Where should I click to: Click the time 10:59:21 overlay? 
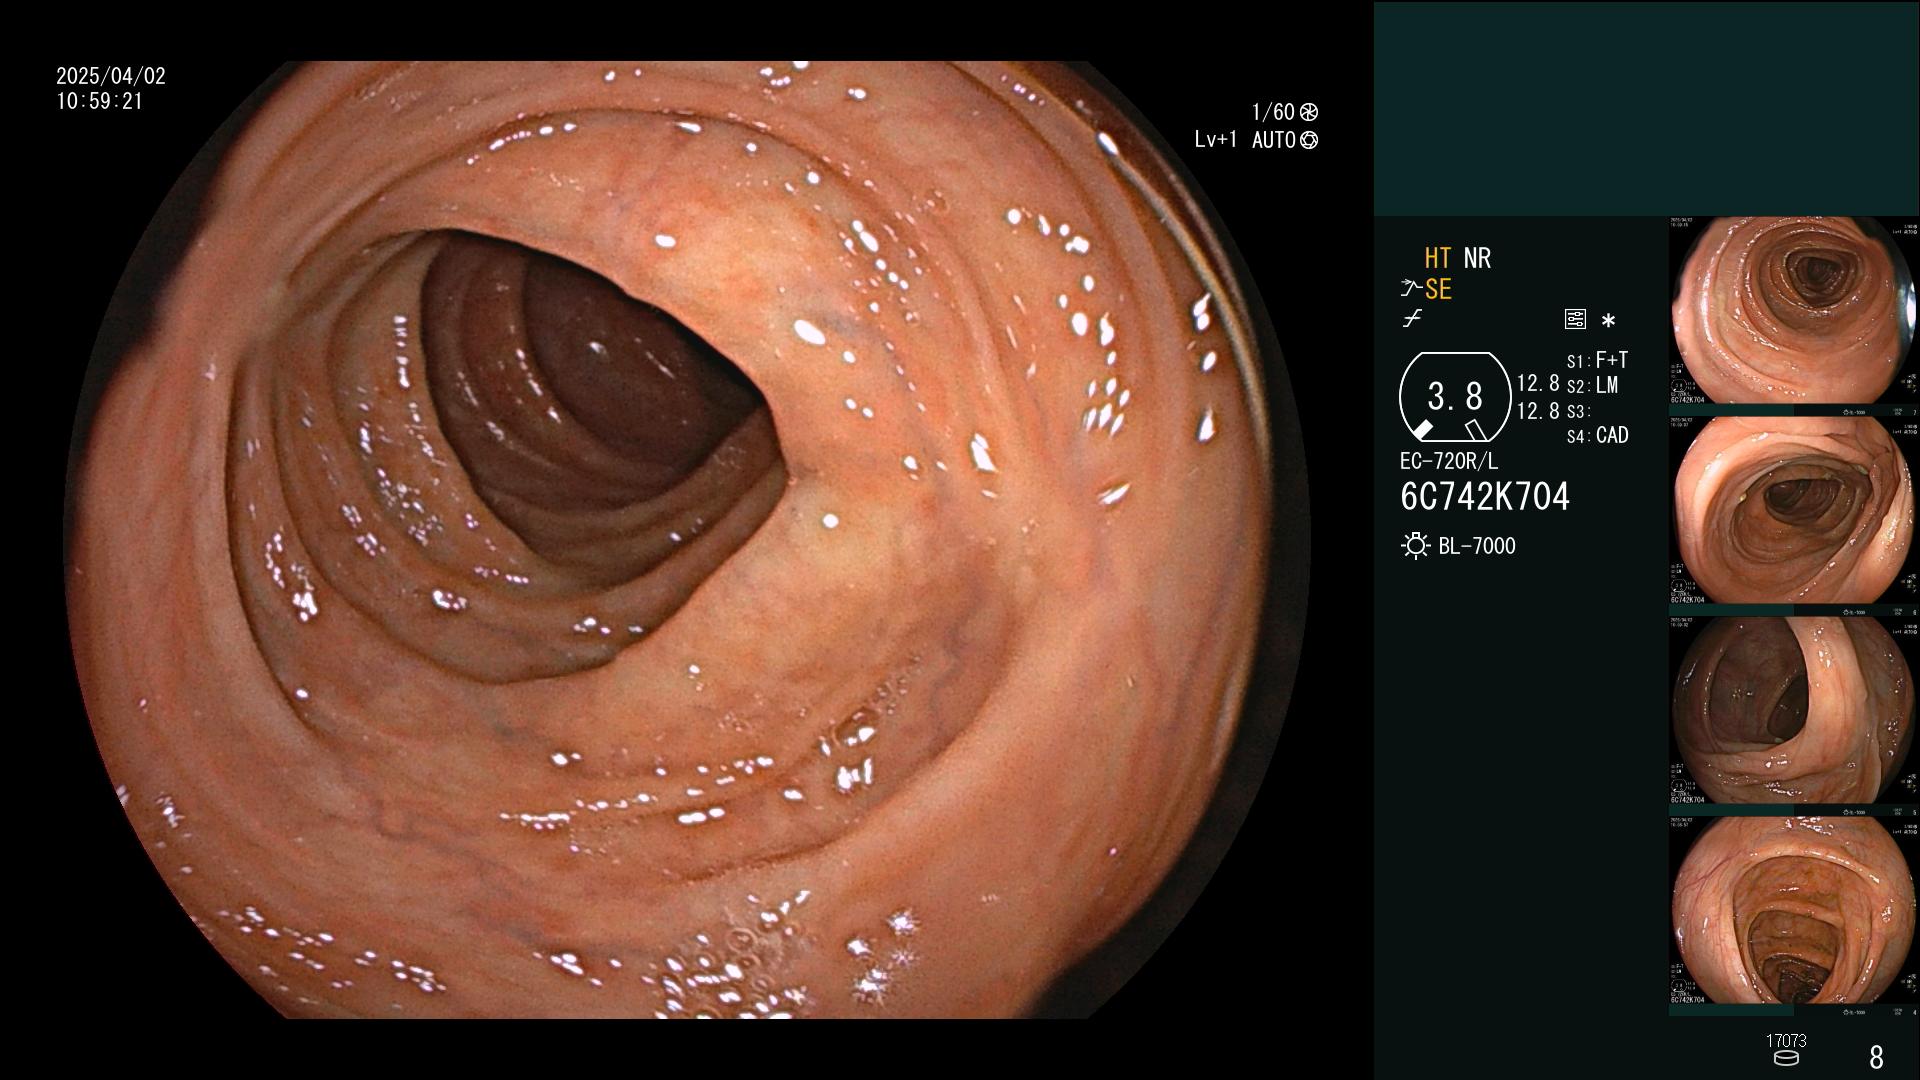coord(100,102)
